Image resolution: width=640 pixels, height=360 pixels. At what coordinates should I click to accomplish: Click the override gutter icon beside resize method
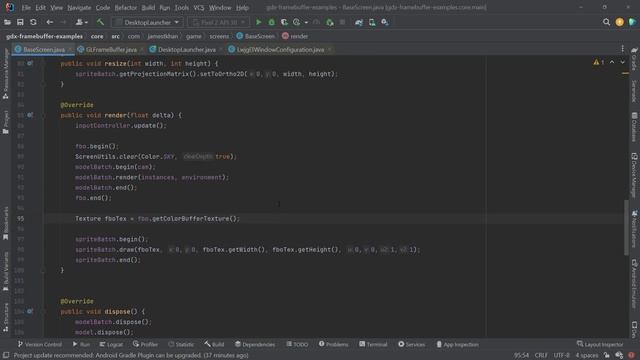click(x=30, y=64)
